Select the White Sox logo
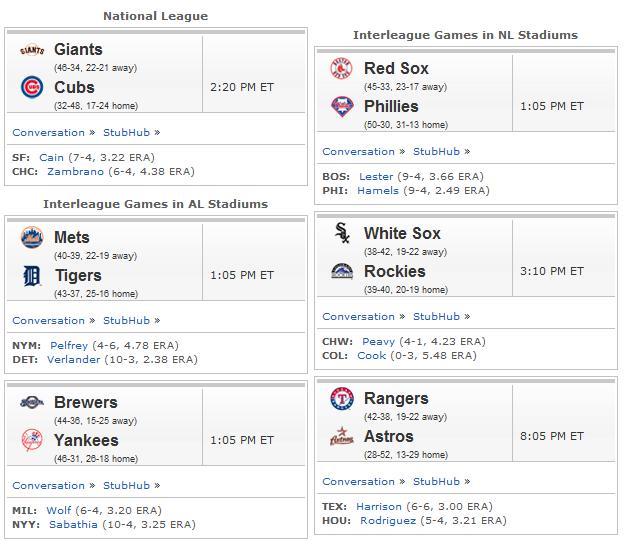Screen dimensions: 626x541 [x=343, y=233]
